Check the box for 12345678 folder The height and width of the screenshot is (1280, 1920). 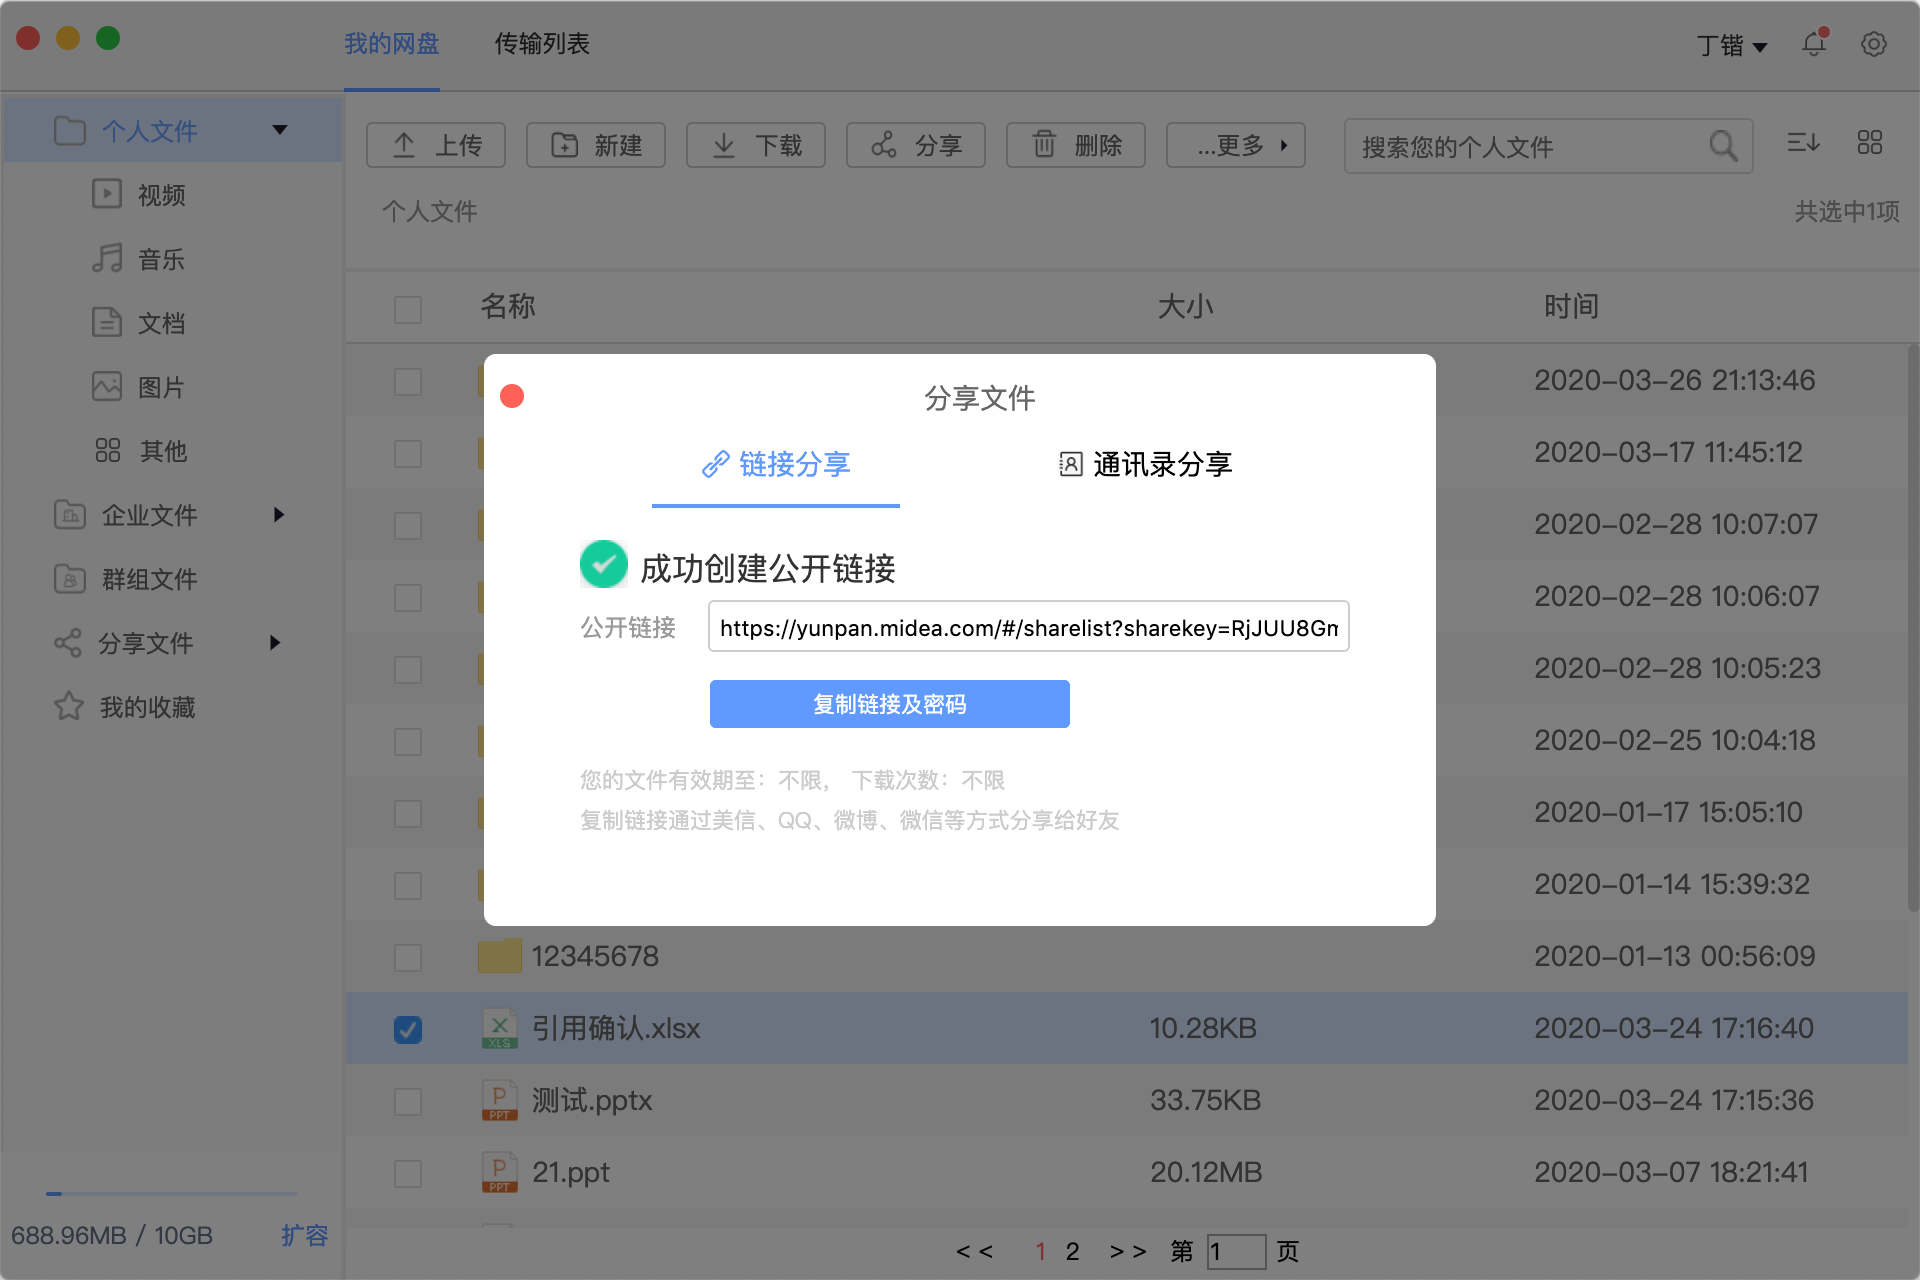(408, 957)
